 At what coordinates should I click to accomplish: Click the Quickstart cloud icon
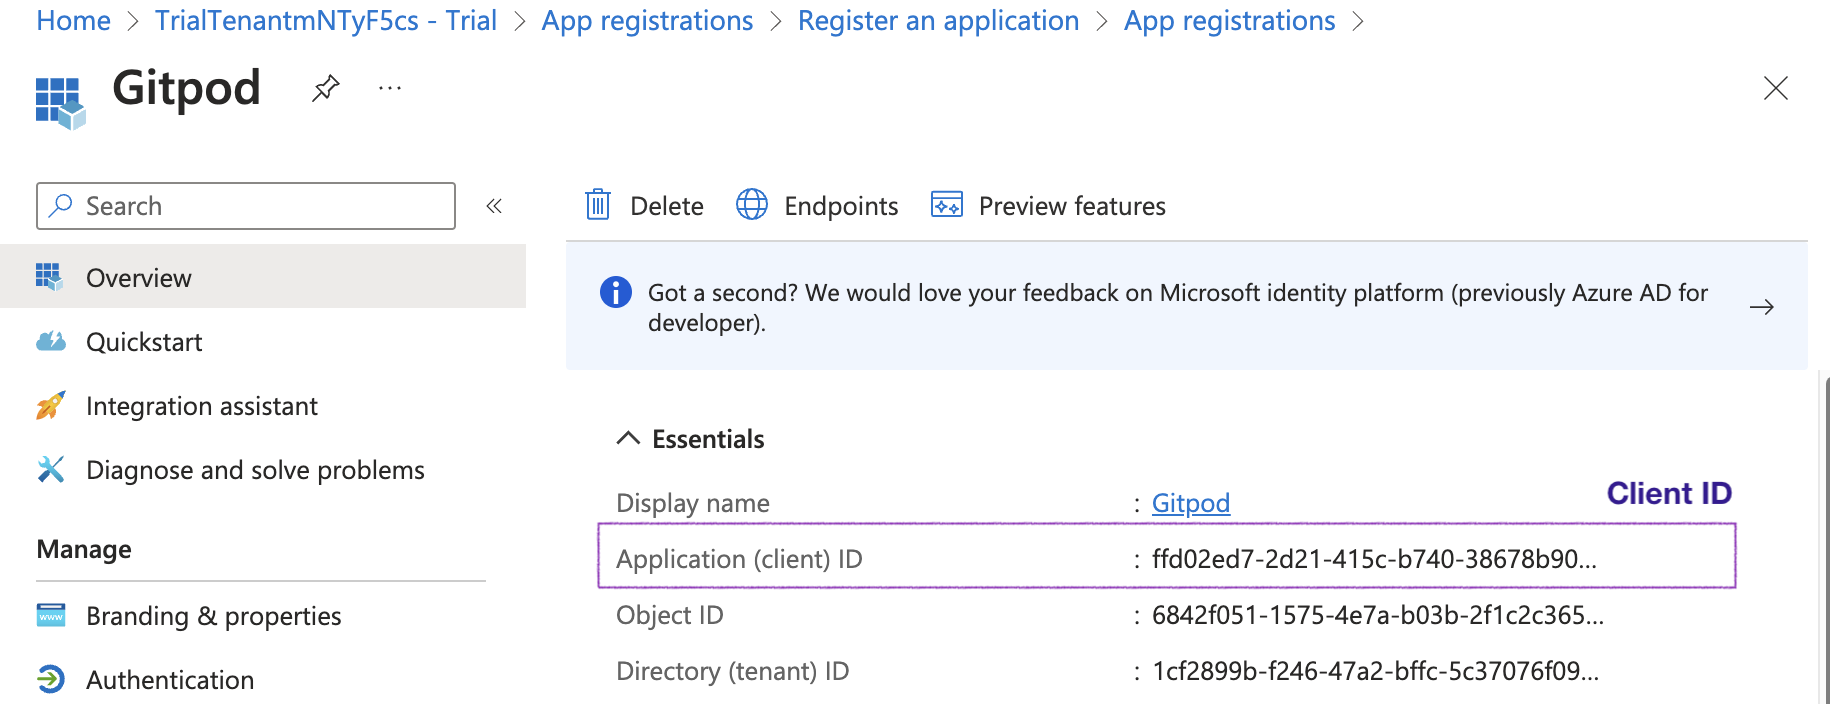pos(51,342)
